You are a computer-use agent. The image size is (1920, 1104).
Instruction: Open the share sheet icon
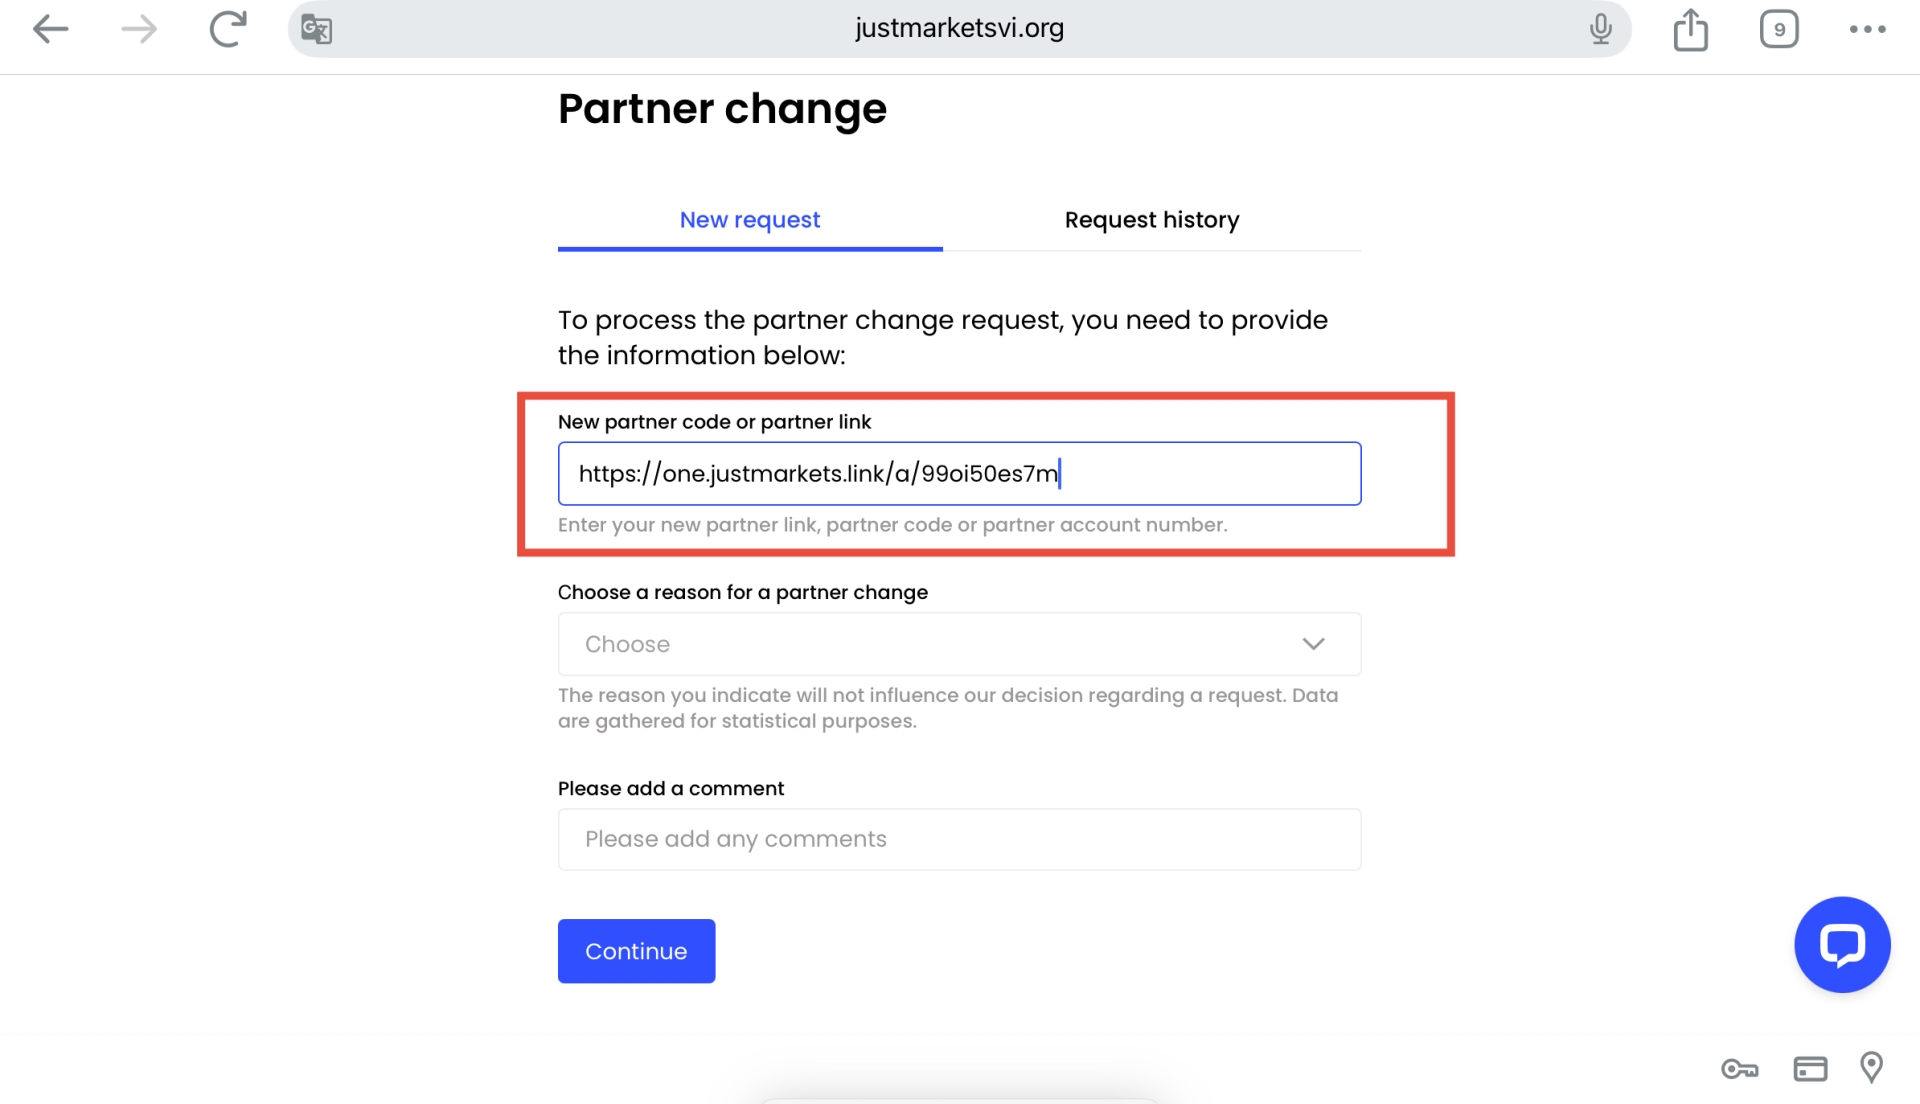[x=1690, y=29]
